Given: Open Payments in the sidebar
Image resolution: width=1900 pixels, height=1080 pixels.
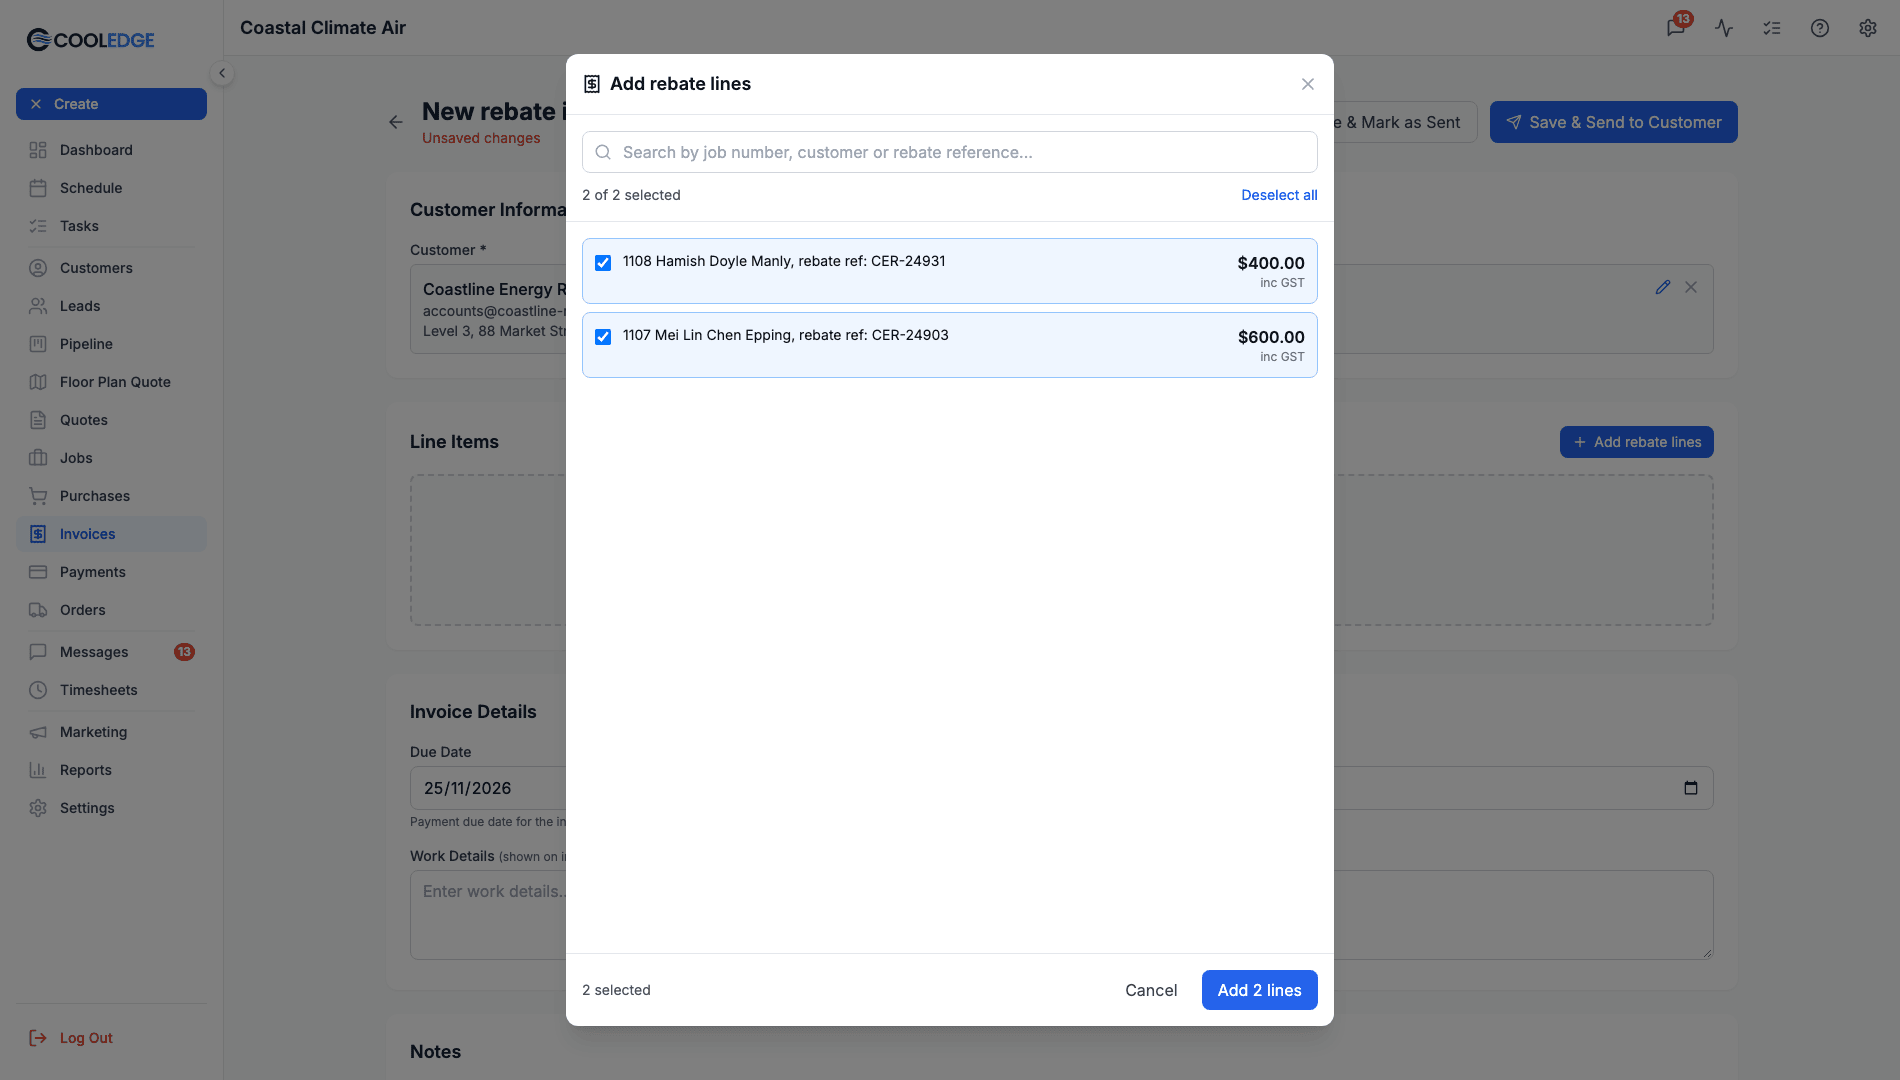Looking at the screenshot, I should click(111, 572).
